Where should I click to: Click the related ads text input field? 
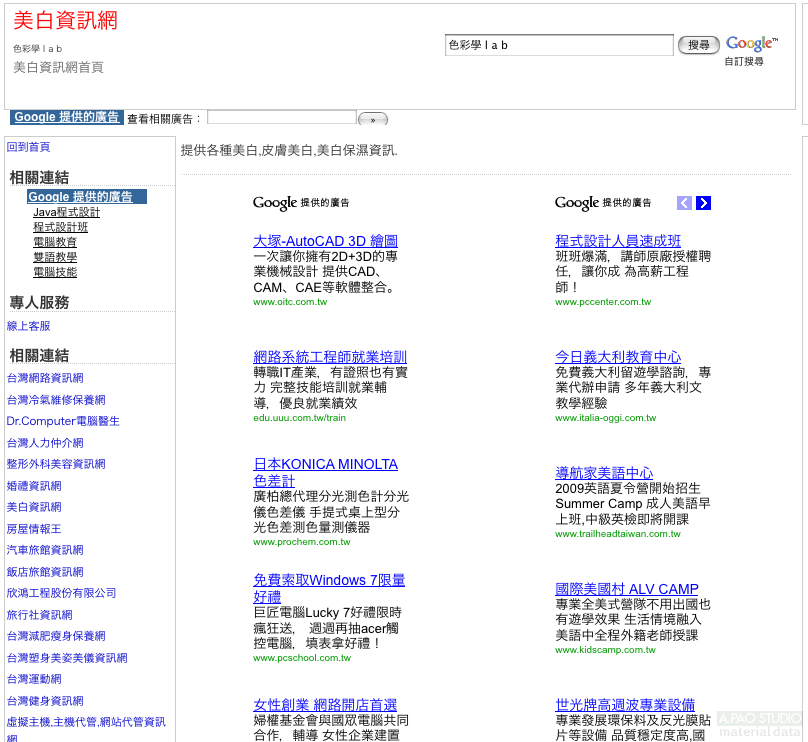coord(281,118)
